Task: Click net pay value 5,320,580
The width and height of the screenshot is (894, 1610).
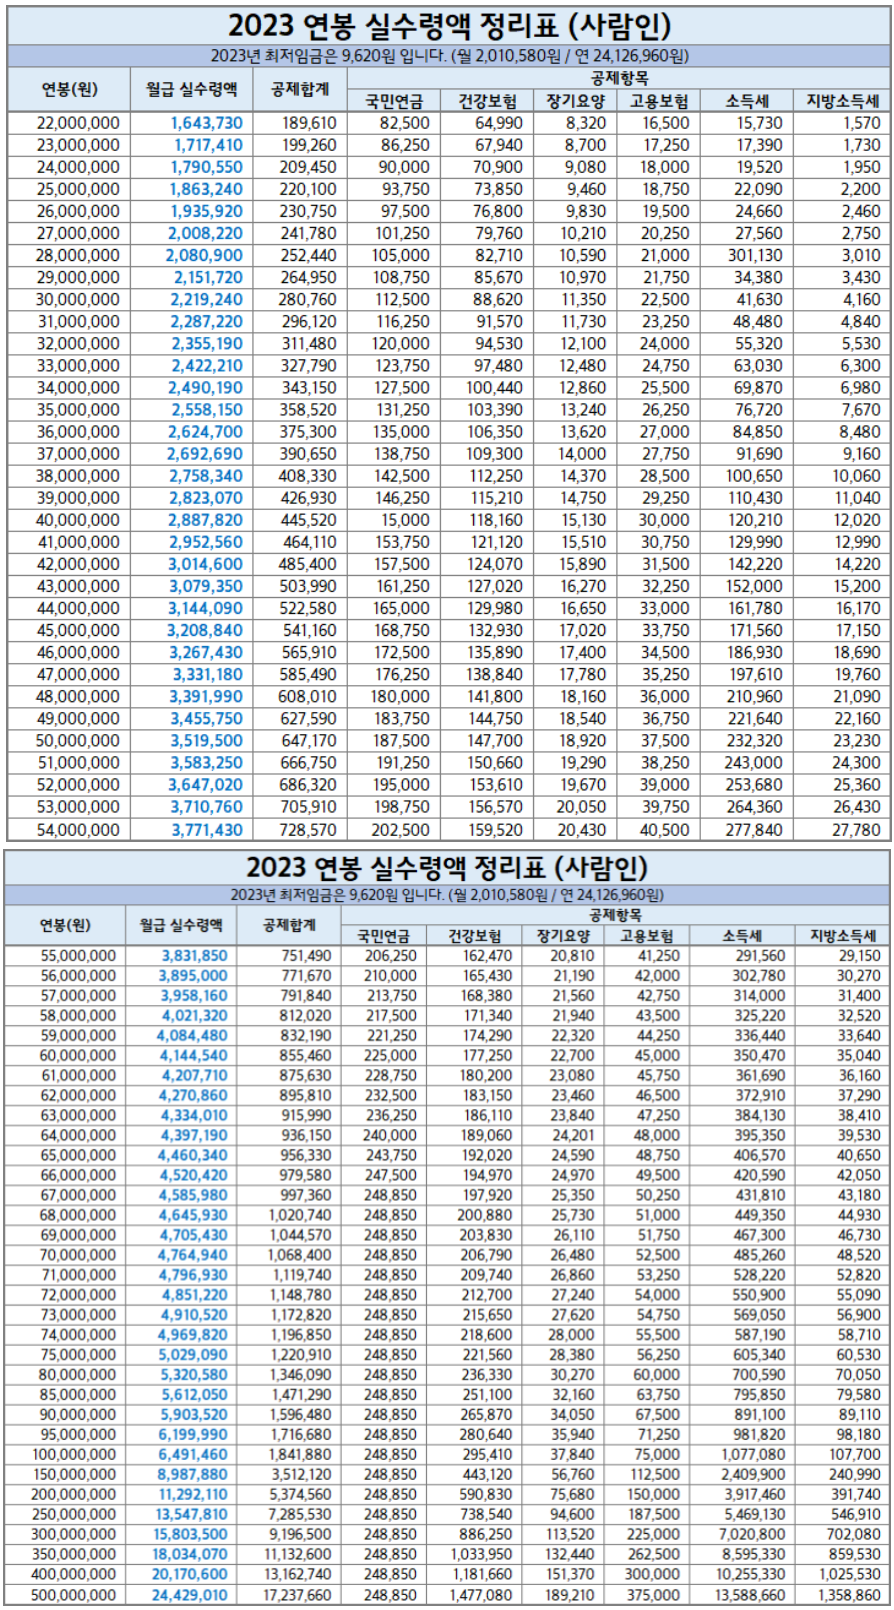Action: [194, 1375]
